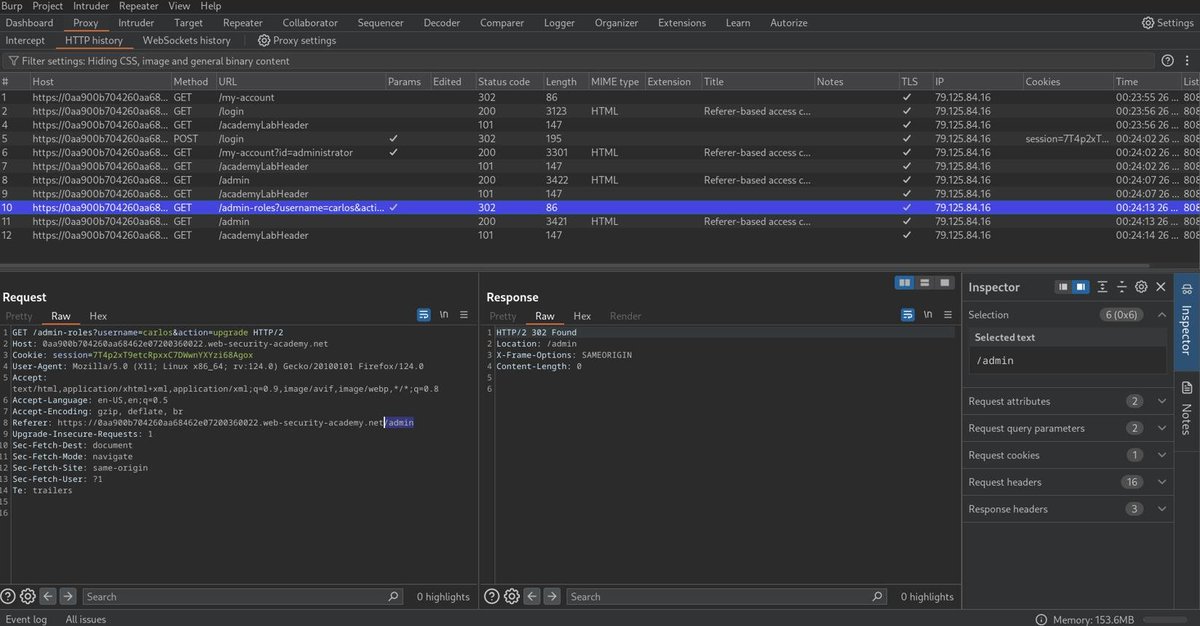Open the Request search settings gear
The width and height of the screenshot is (1200, 626).
28,596
